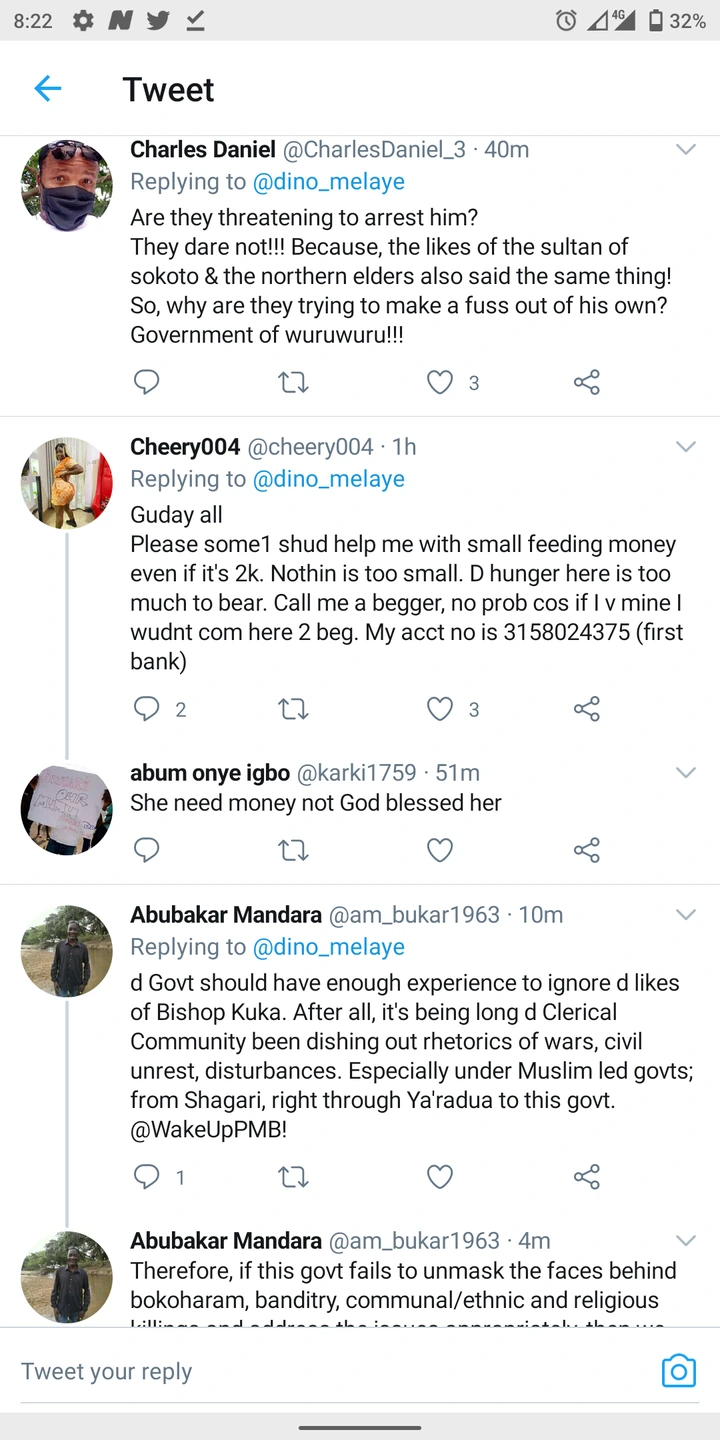Tap the back arrow in Tweet header
Image resolution: width=720 pixels, height=1440 pixels.
point(47,89)
